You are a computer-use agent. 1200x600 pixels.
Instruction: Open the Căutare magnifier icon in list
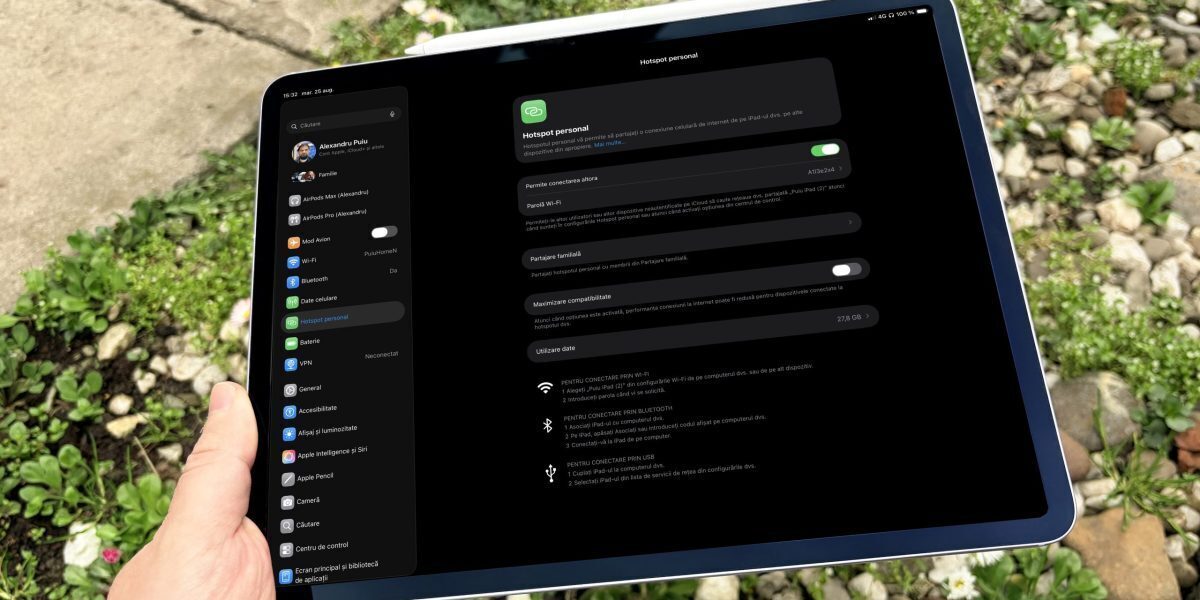pyautogui.click(x=287, y=526)
